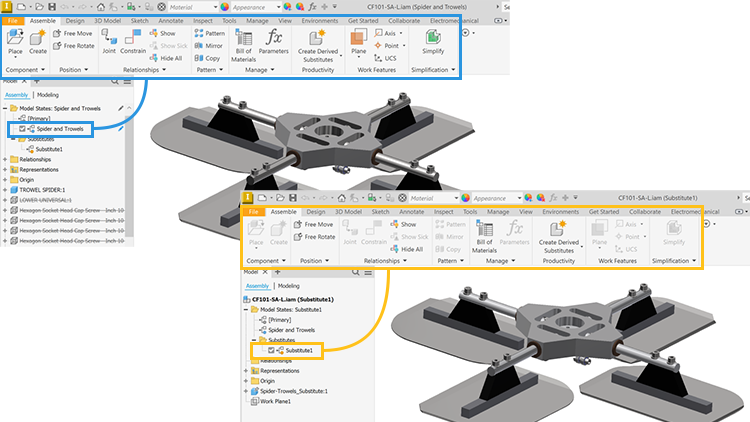
Task: Click browser hamburger menu in lower panel
Action: (368, 272)
